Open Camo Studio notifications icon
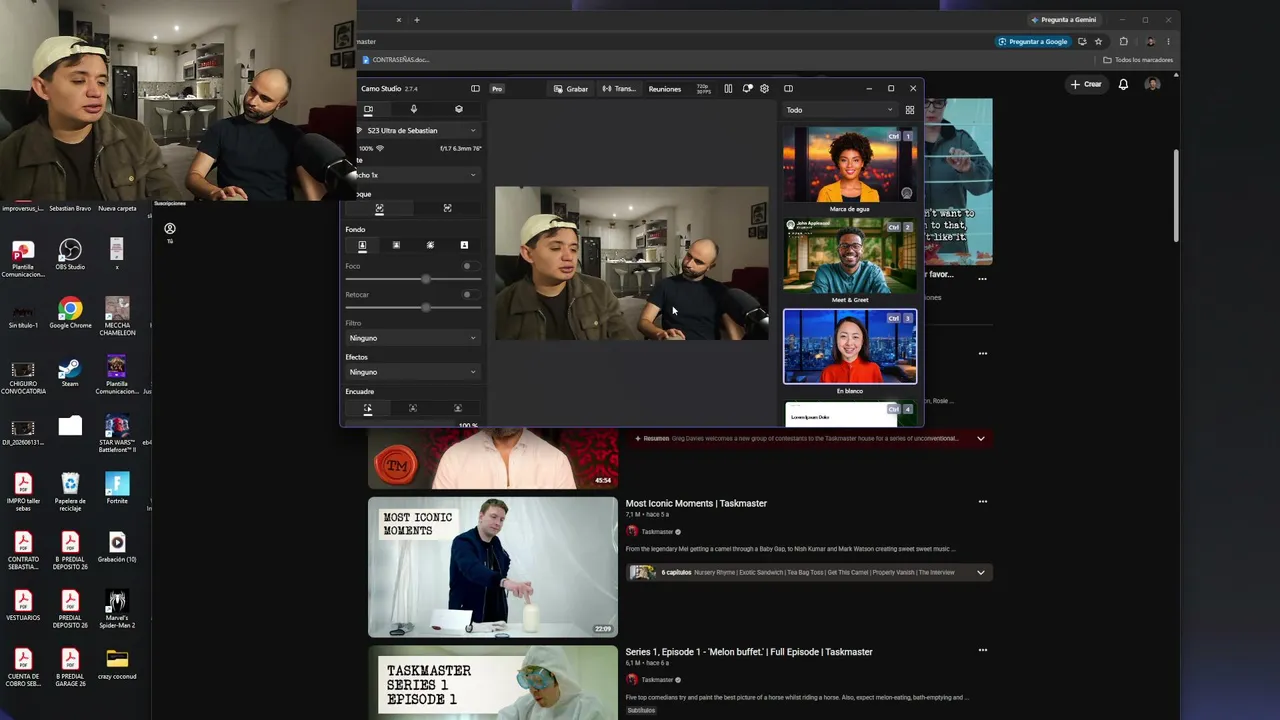This screenshot has width=1280, height=720. click(x=747, y=89)
